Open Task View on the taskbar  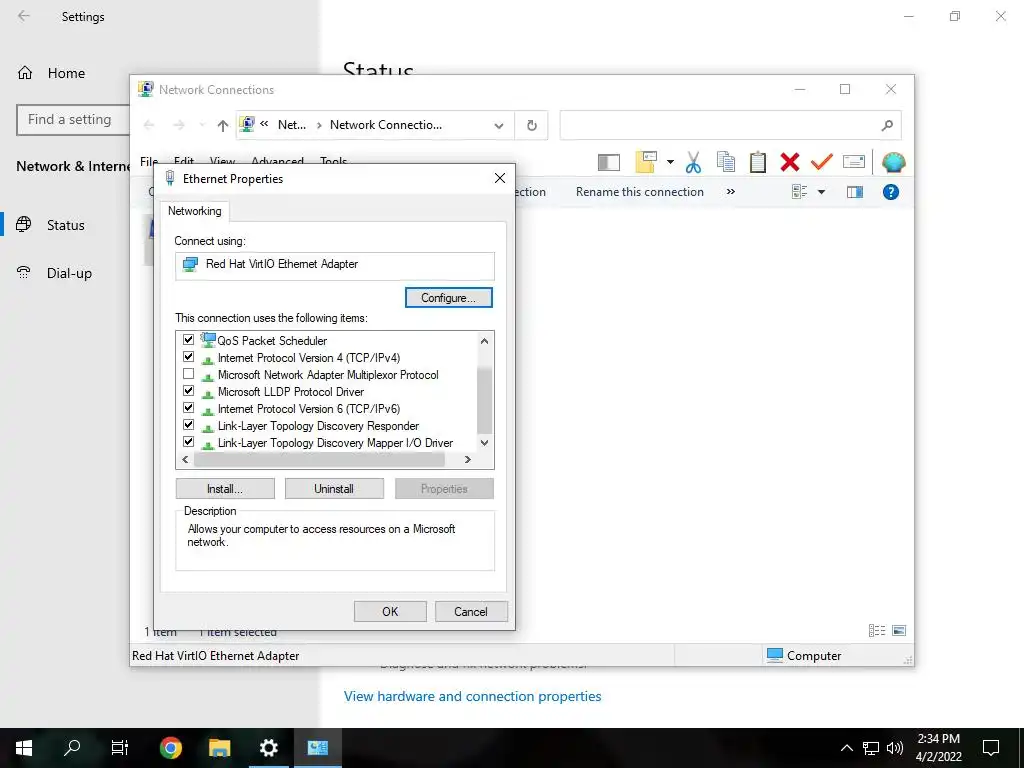tap(120, 748)
